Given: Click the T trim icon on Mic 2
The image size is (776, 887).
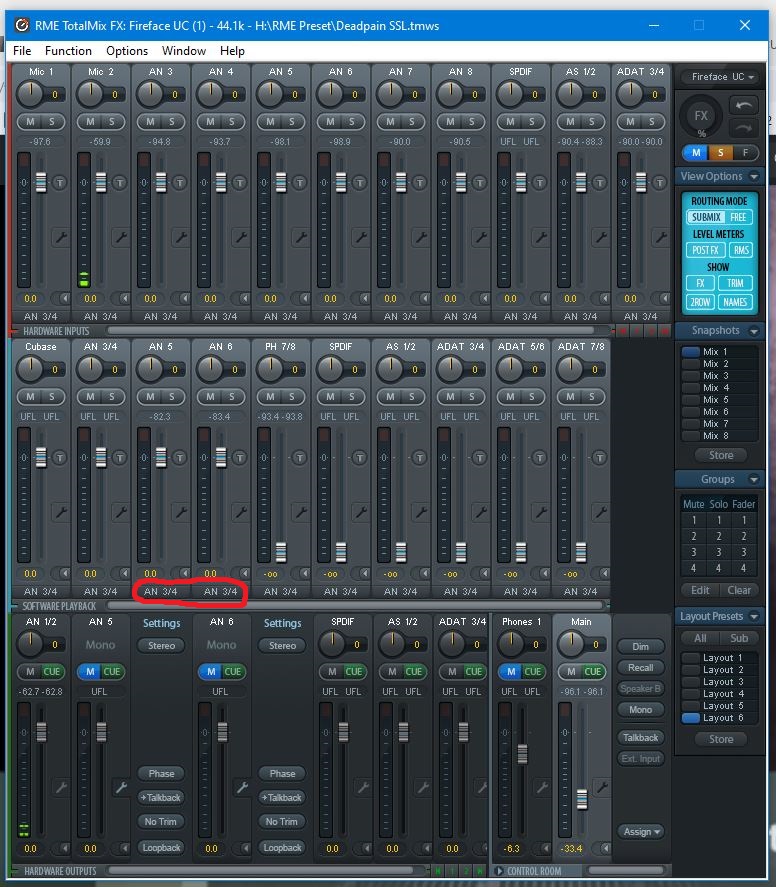Looking at the screenshot, I should coord(120,183).
